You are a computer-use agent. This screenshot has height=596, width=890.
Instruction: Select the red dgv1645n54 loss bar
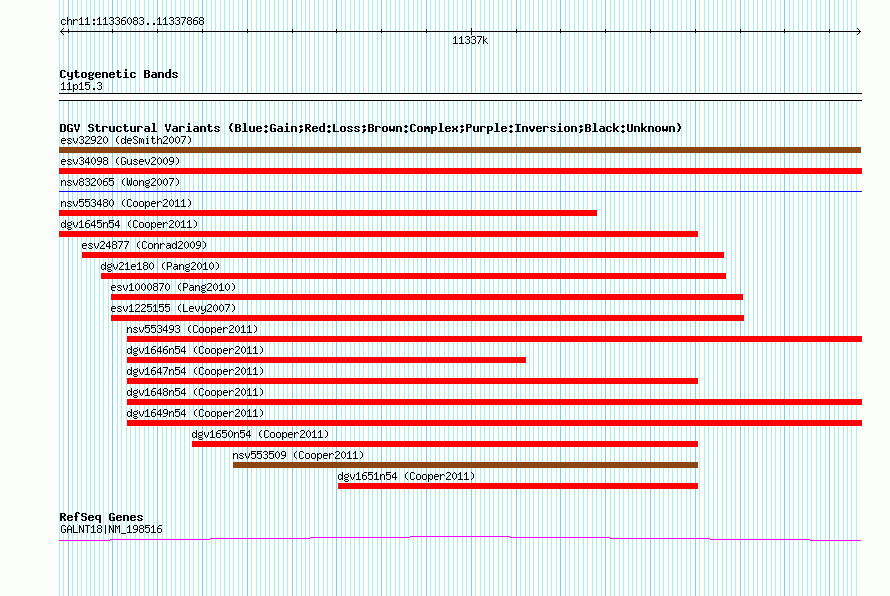tap(378, 234)
